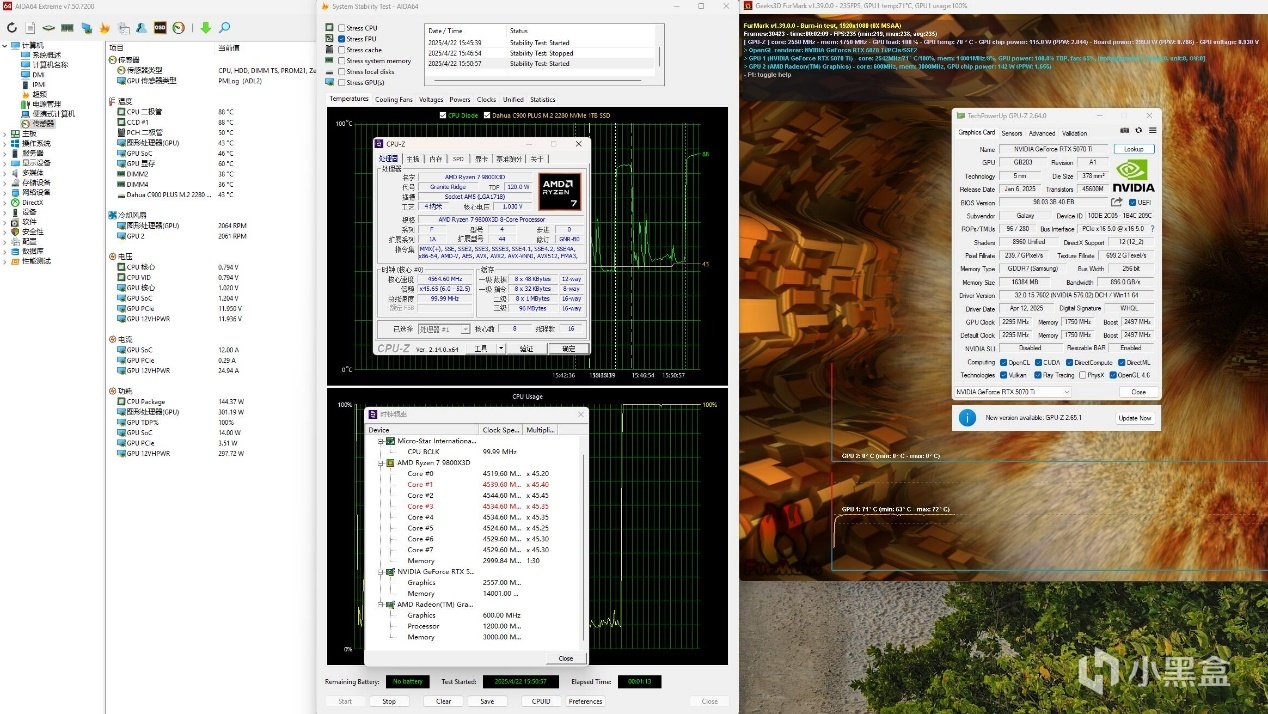Image resolution: width=1268 pixels, height=714 pixels.
Task: Switch to the Cooling Fans tab
Action: (393, 99)
